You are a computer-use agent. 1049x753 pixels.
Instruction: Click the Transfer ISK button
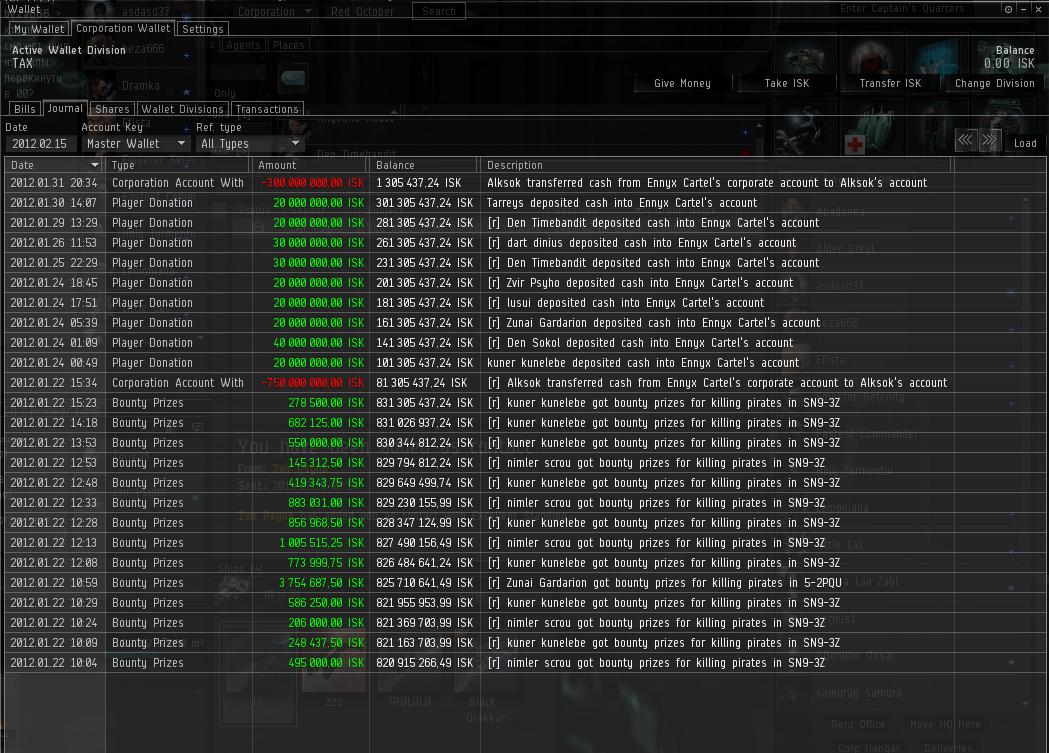tap(890, 84)
